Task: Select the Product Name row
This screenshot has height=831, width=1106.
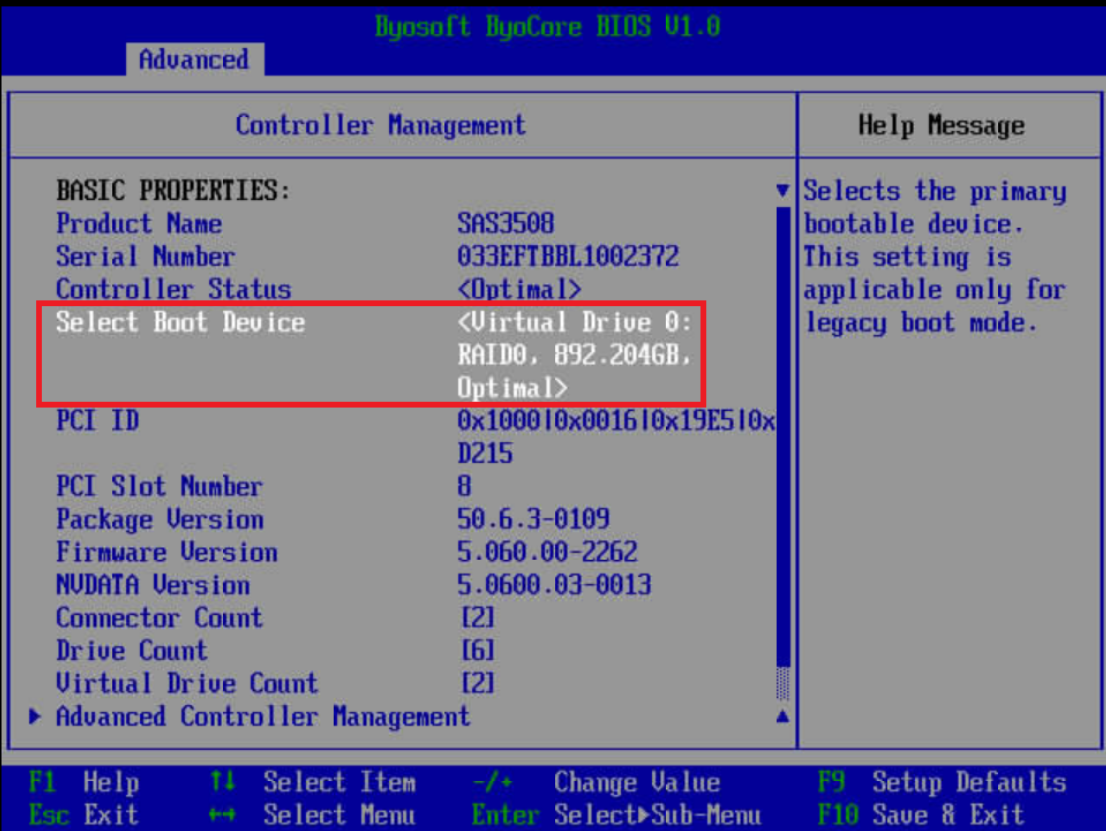Action: click(139, 224)
